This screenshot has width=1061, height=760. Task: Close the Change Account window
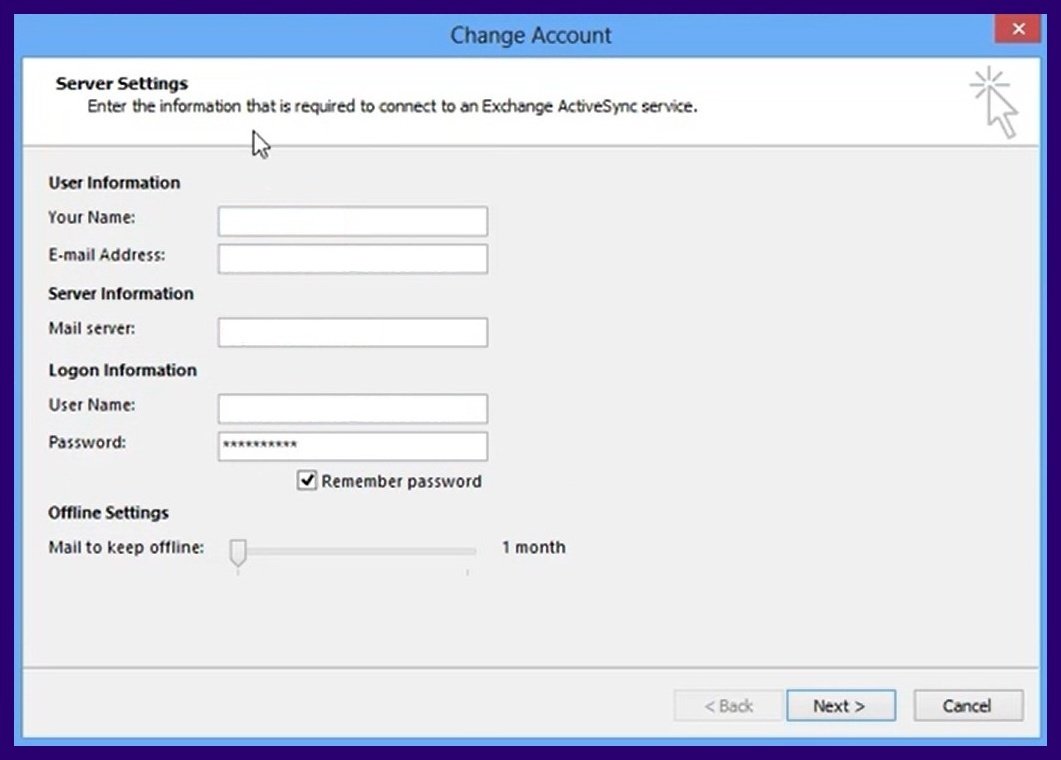(x=1018, y=29)
